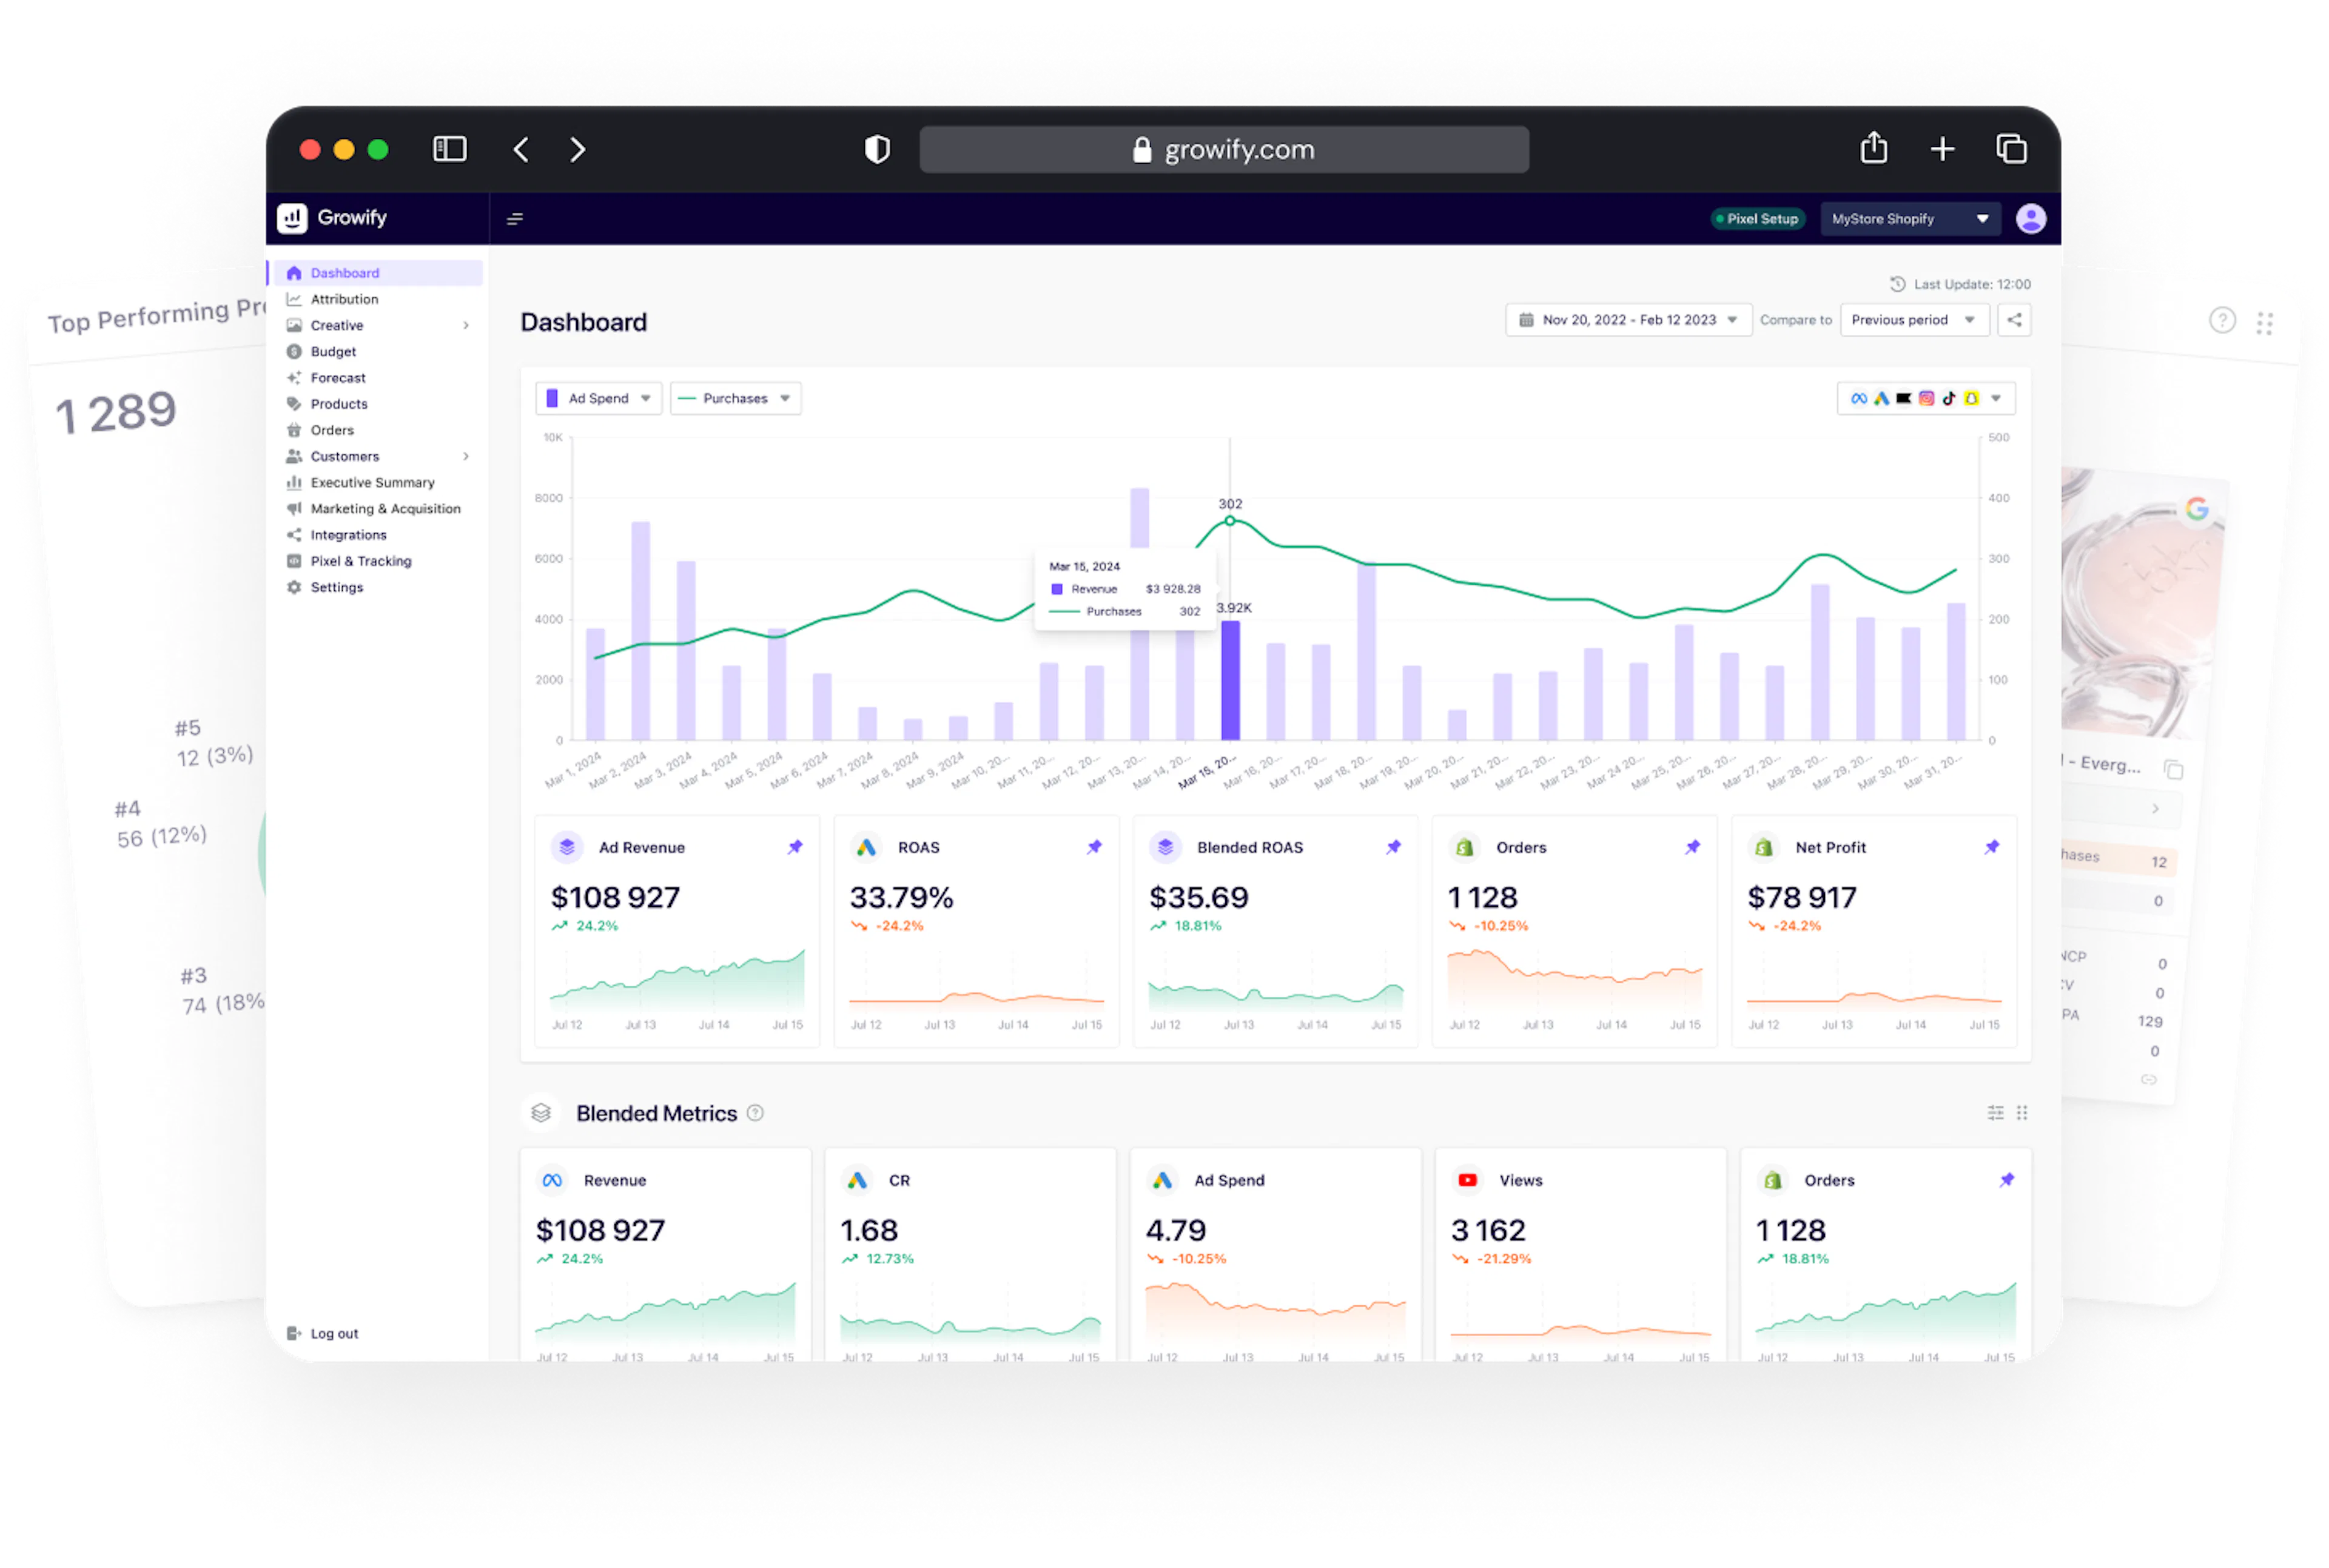Click the share icon beside Previous period
Viewport: 2329px width, 1568px height.
[2014, 320]
